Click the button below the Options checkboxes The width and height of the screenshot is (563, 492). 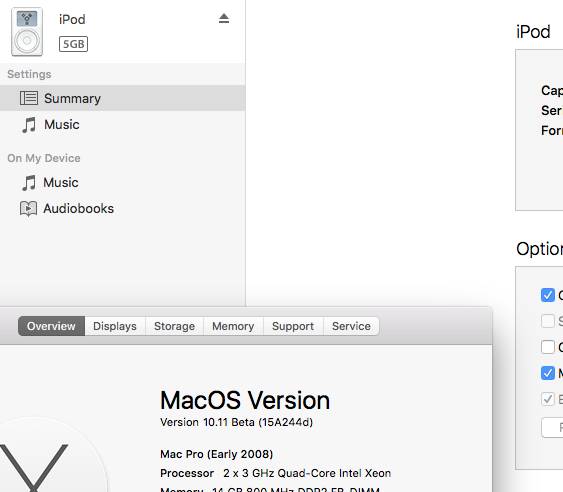tap(552, 427)
